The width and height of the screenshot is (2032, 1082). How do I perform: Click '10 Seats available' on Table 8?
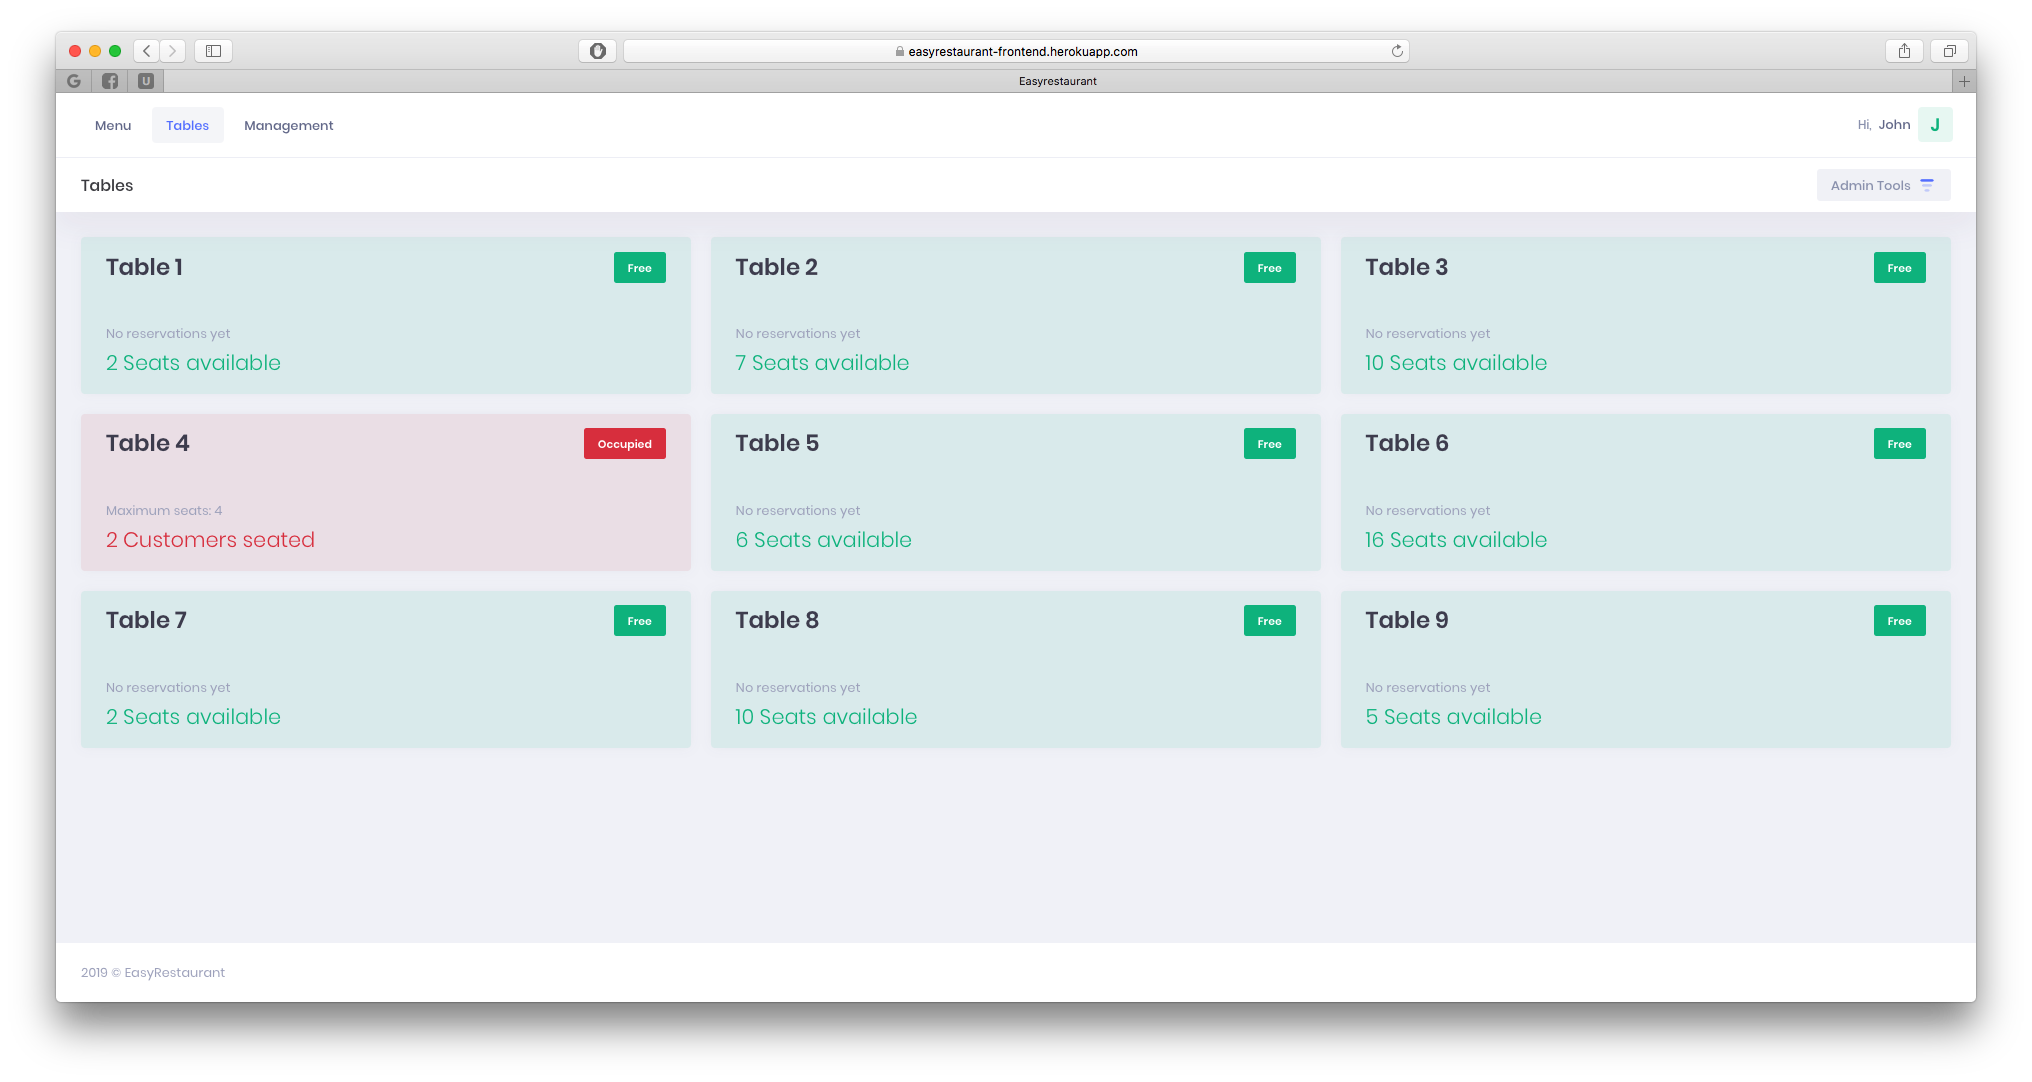(x=826, y=717)
